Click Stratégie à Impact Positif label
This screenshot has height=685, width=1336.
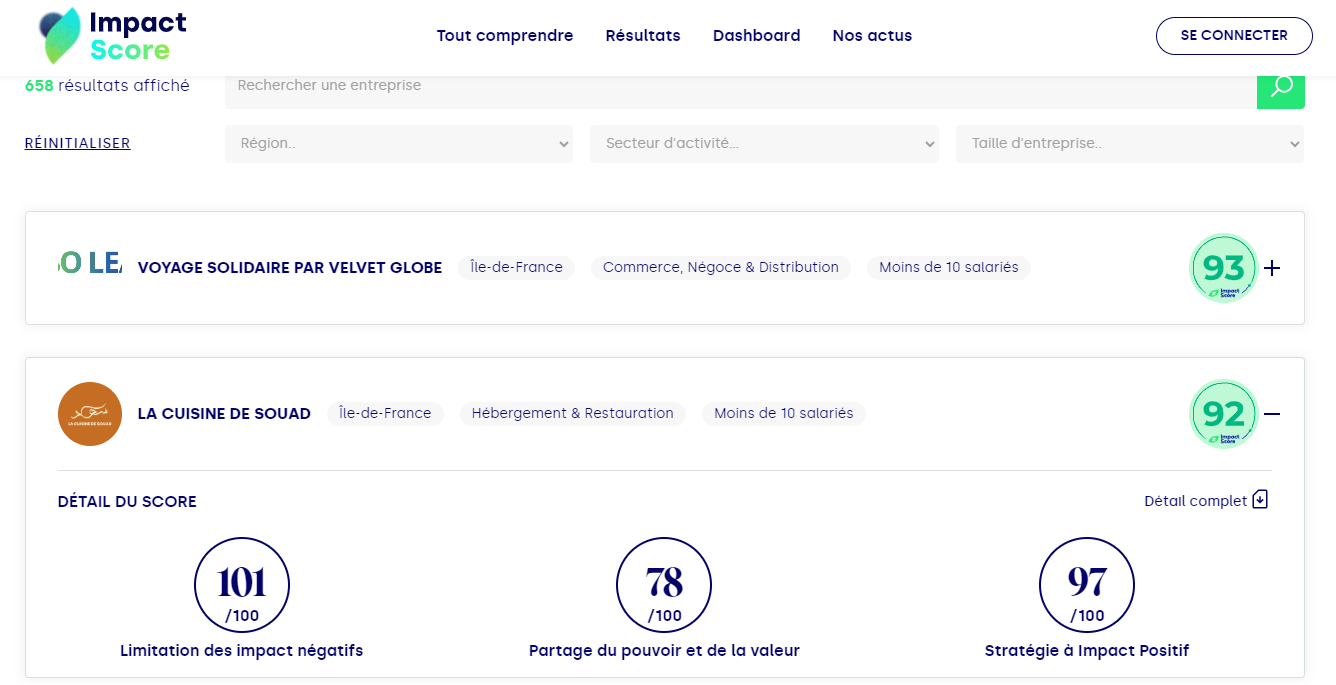click(x=1087, y=651)
